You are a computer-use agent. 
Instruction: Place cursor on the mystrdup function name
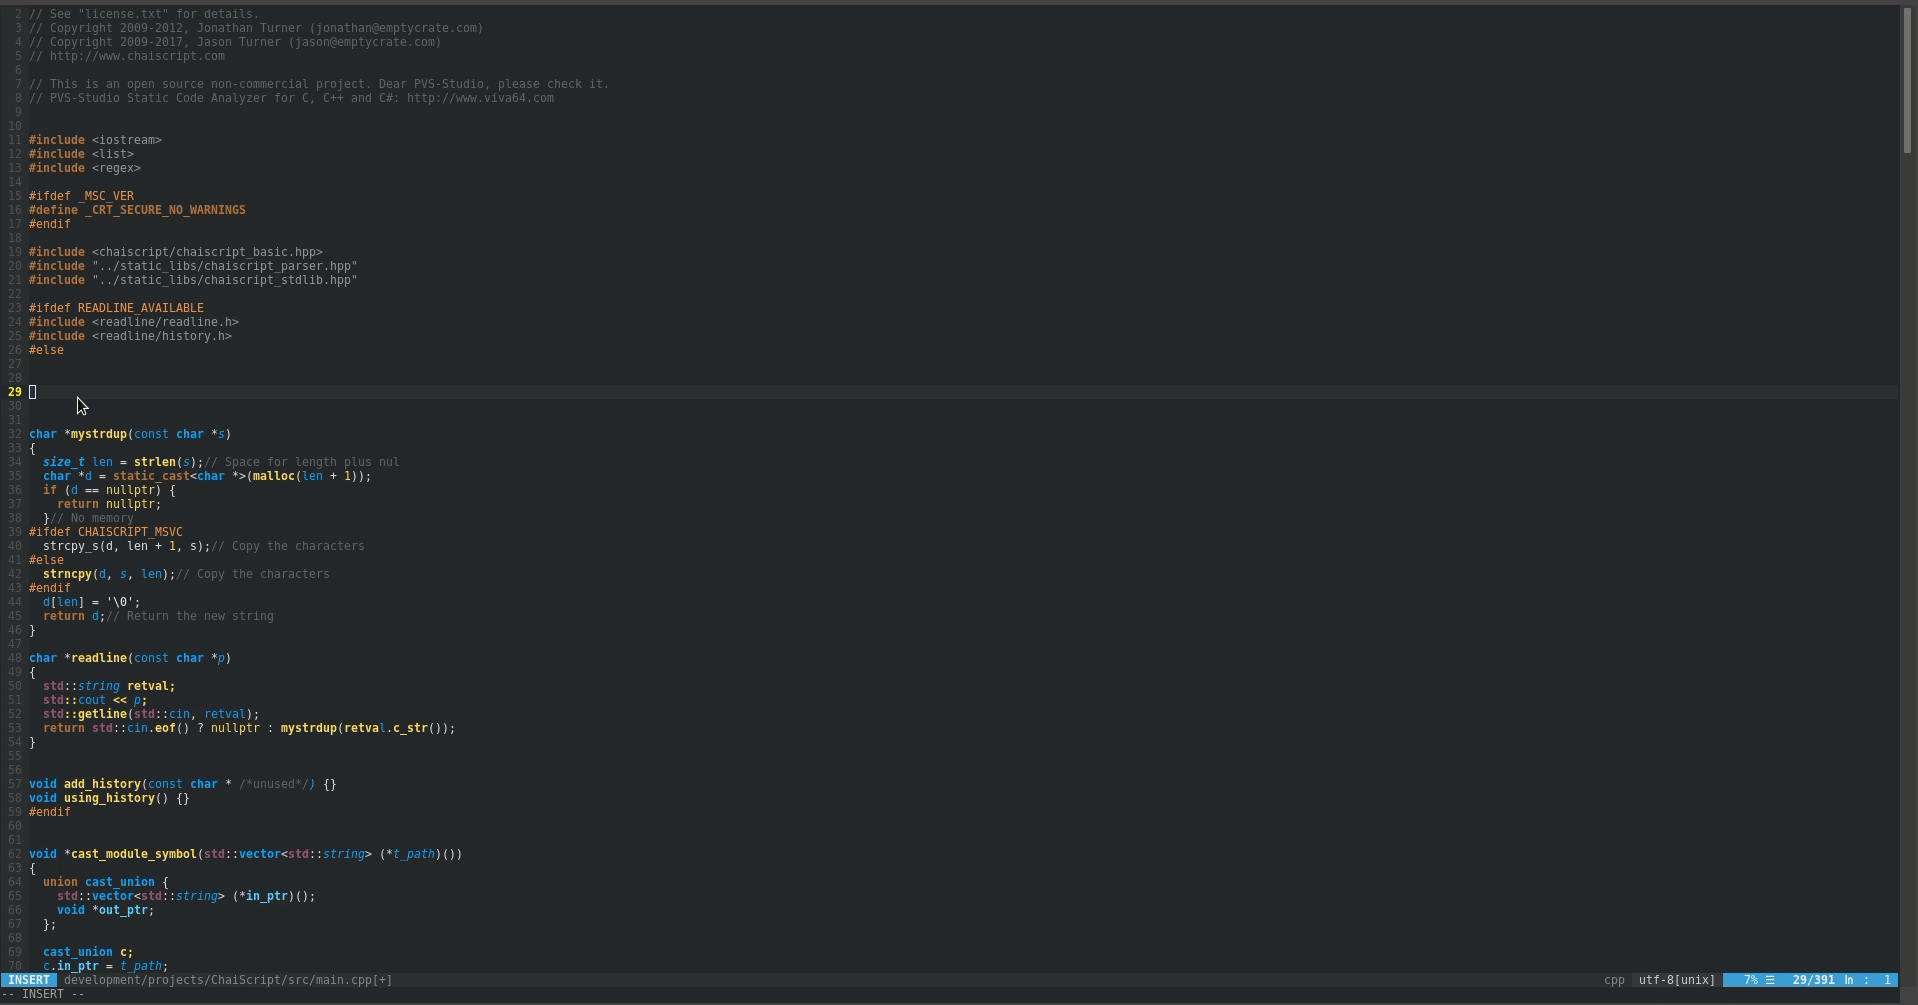pos(99,434)
